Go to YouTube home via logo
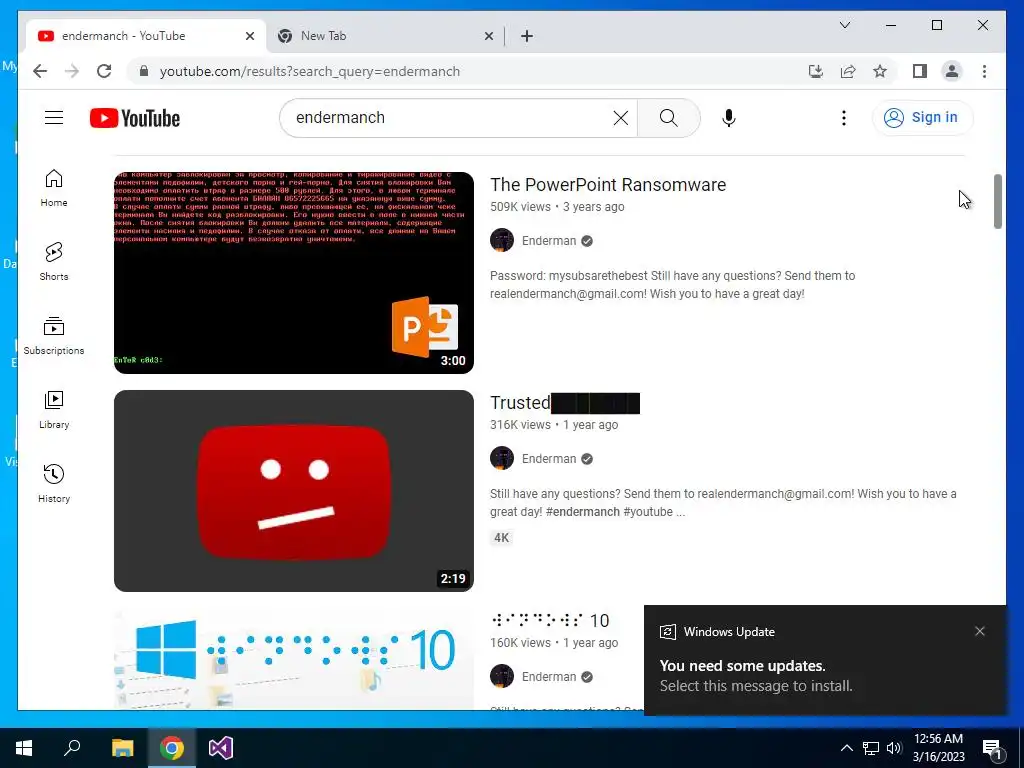Screen dimensions: 1024x768 (135, 118)
